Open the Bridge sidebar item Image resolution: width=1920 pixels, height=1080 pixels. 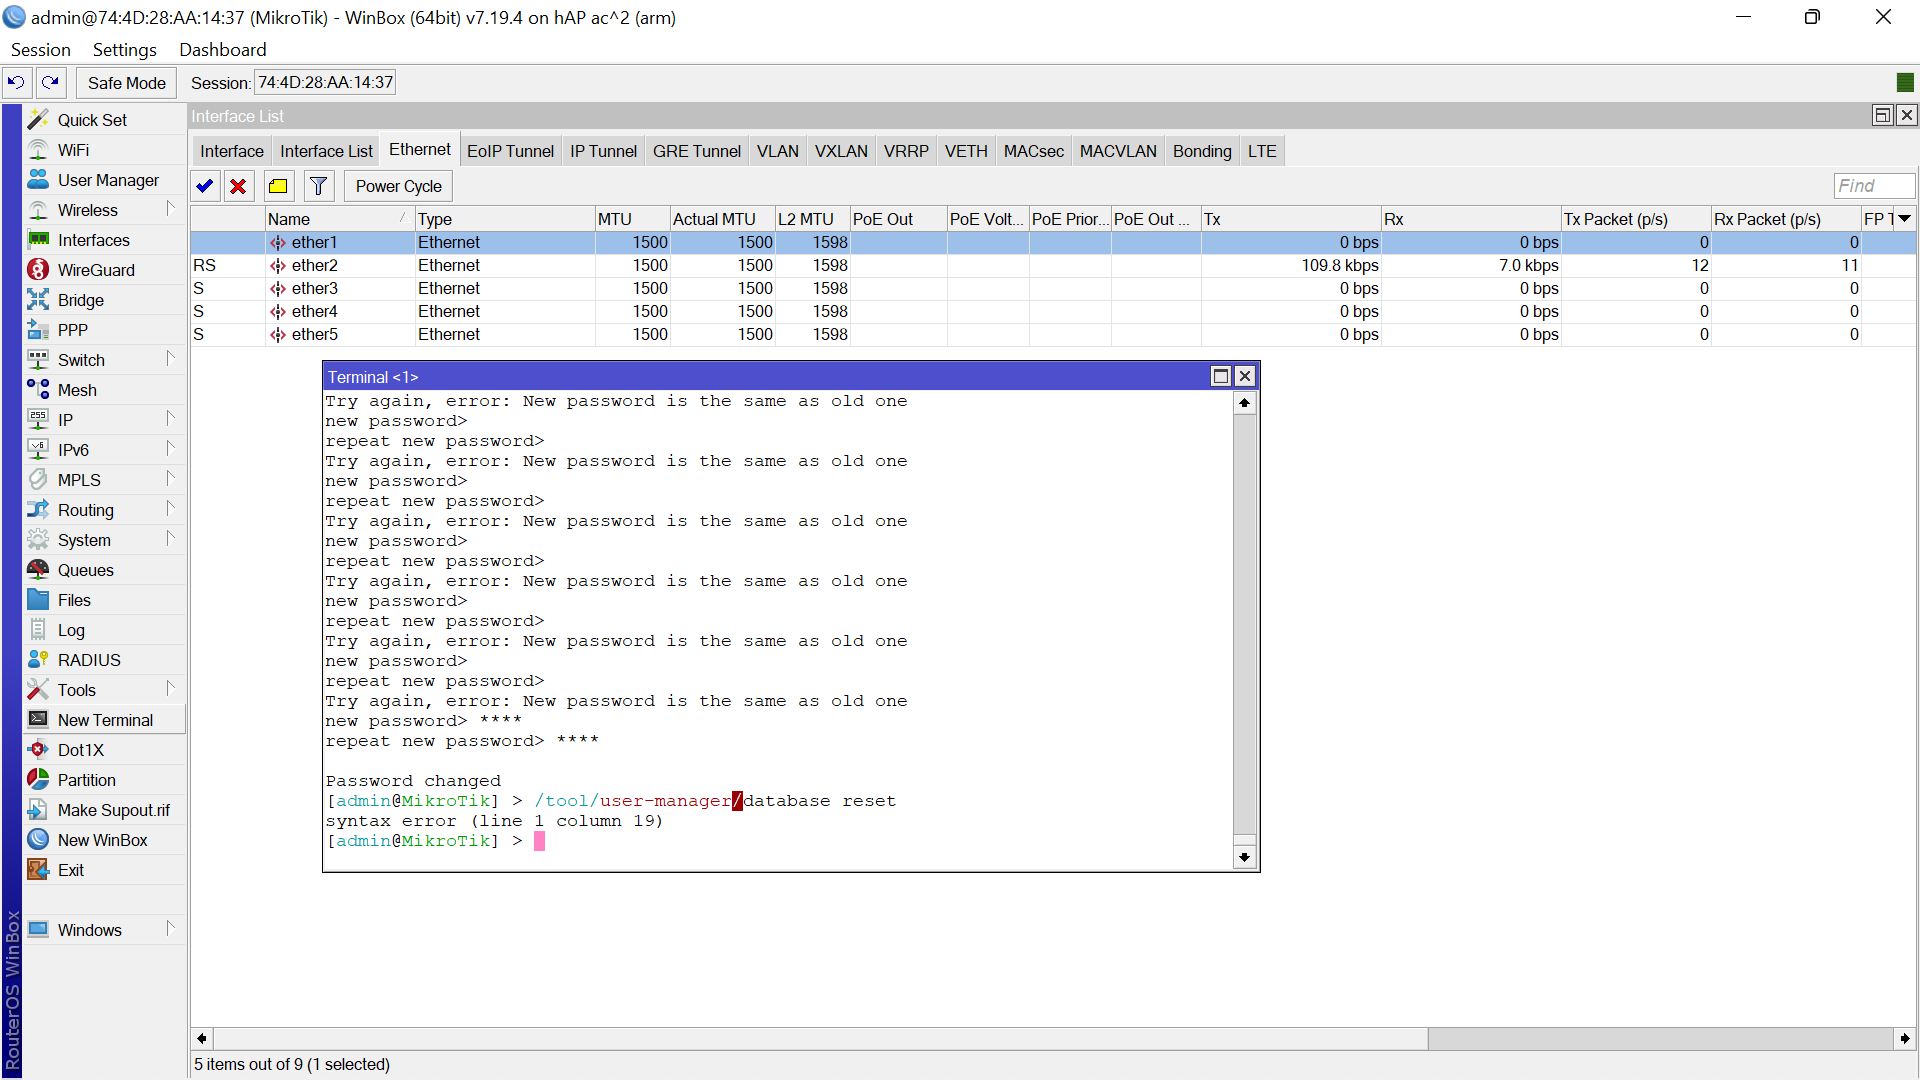coord(80,300)
